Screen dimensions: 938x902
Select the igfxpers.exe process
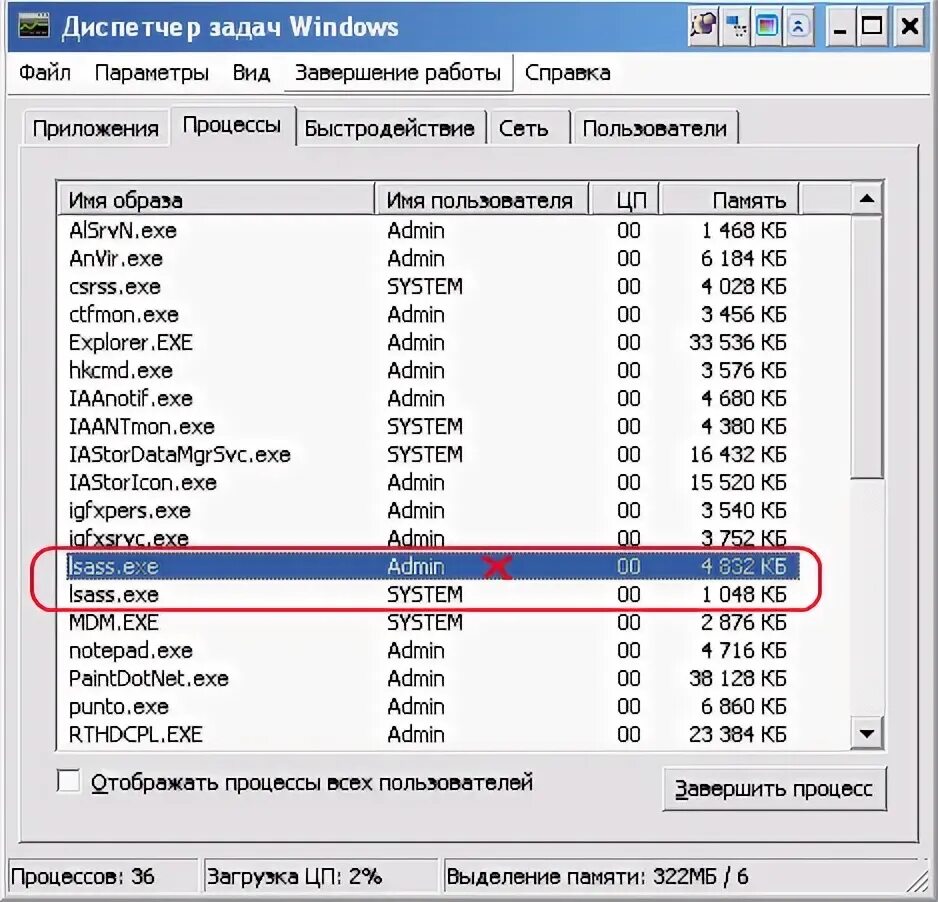click(x=433, y=511)
